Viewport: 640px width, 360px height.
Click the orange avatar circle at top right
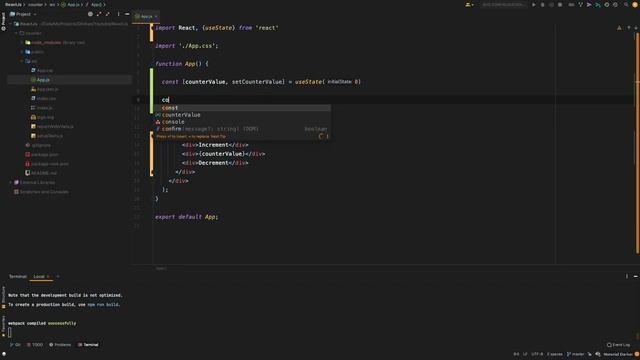coord(635,5)
